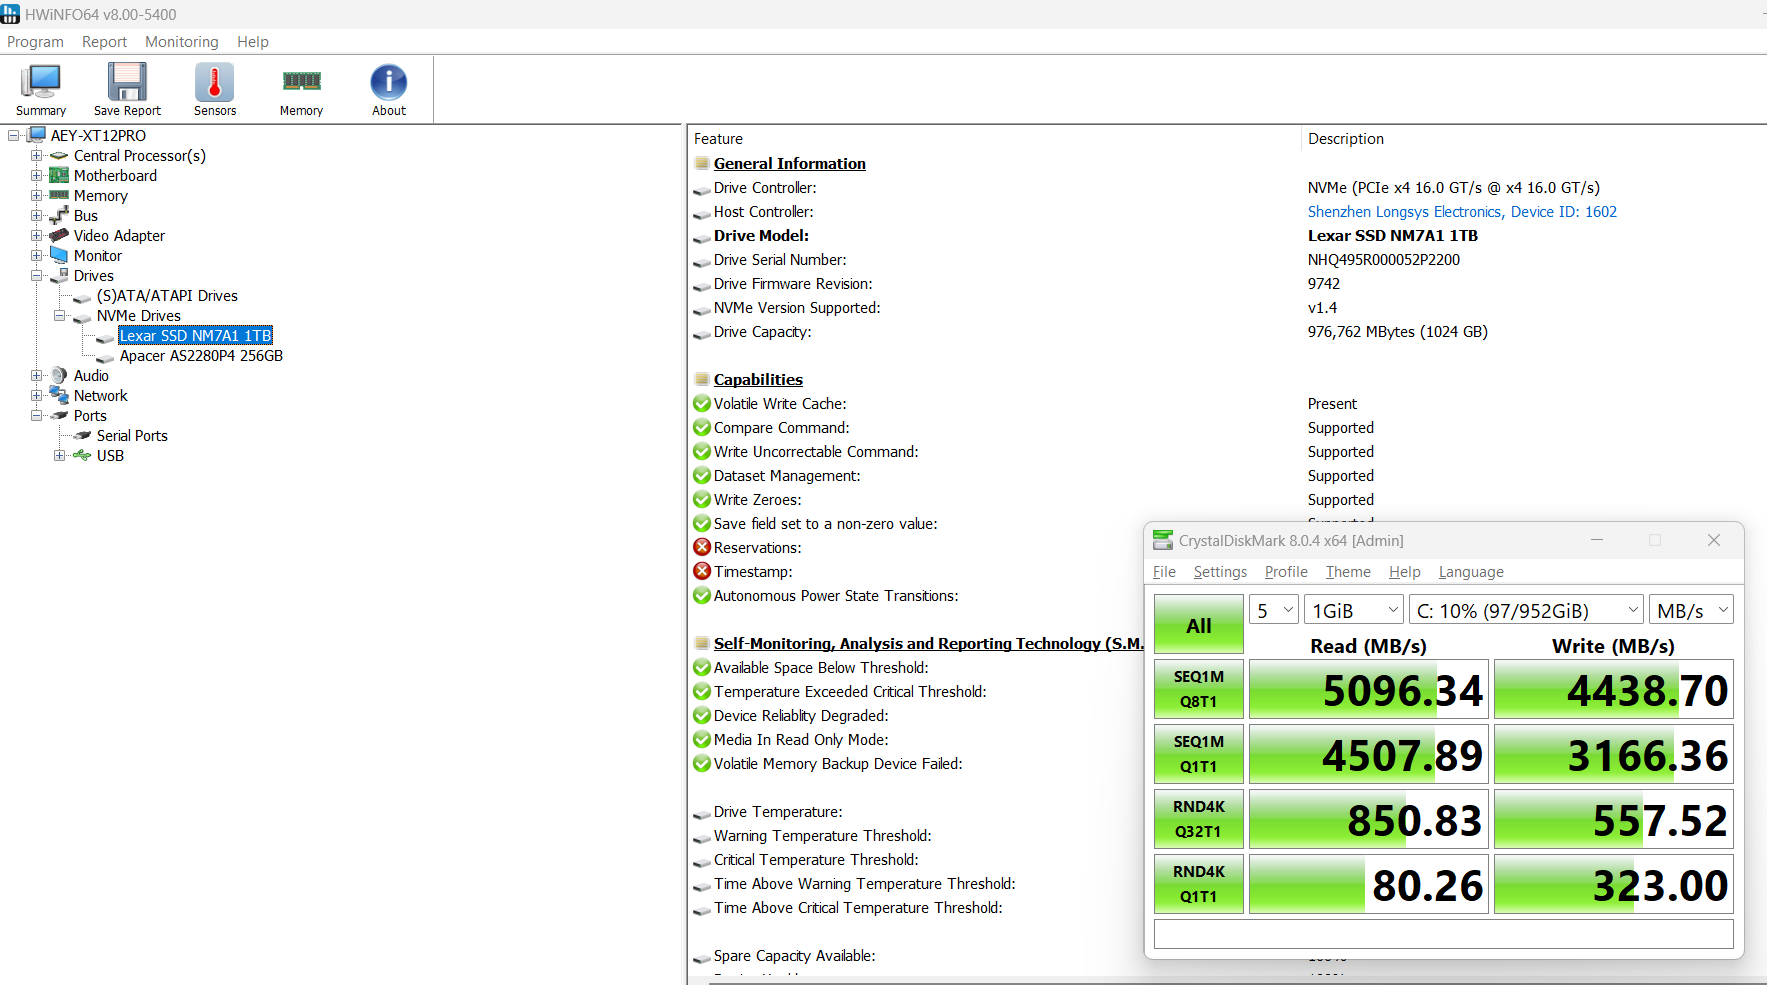
Task: Click the HWiNFO64 title bar icon
Action: pyautogui.click(x=10, y=14)
